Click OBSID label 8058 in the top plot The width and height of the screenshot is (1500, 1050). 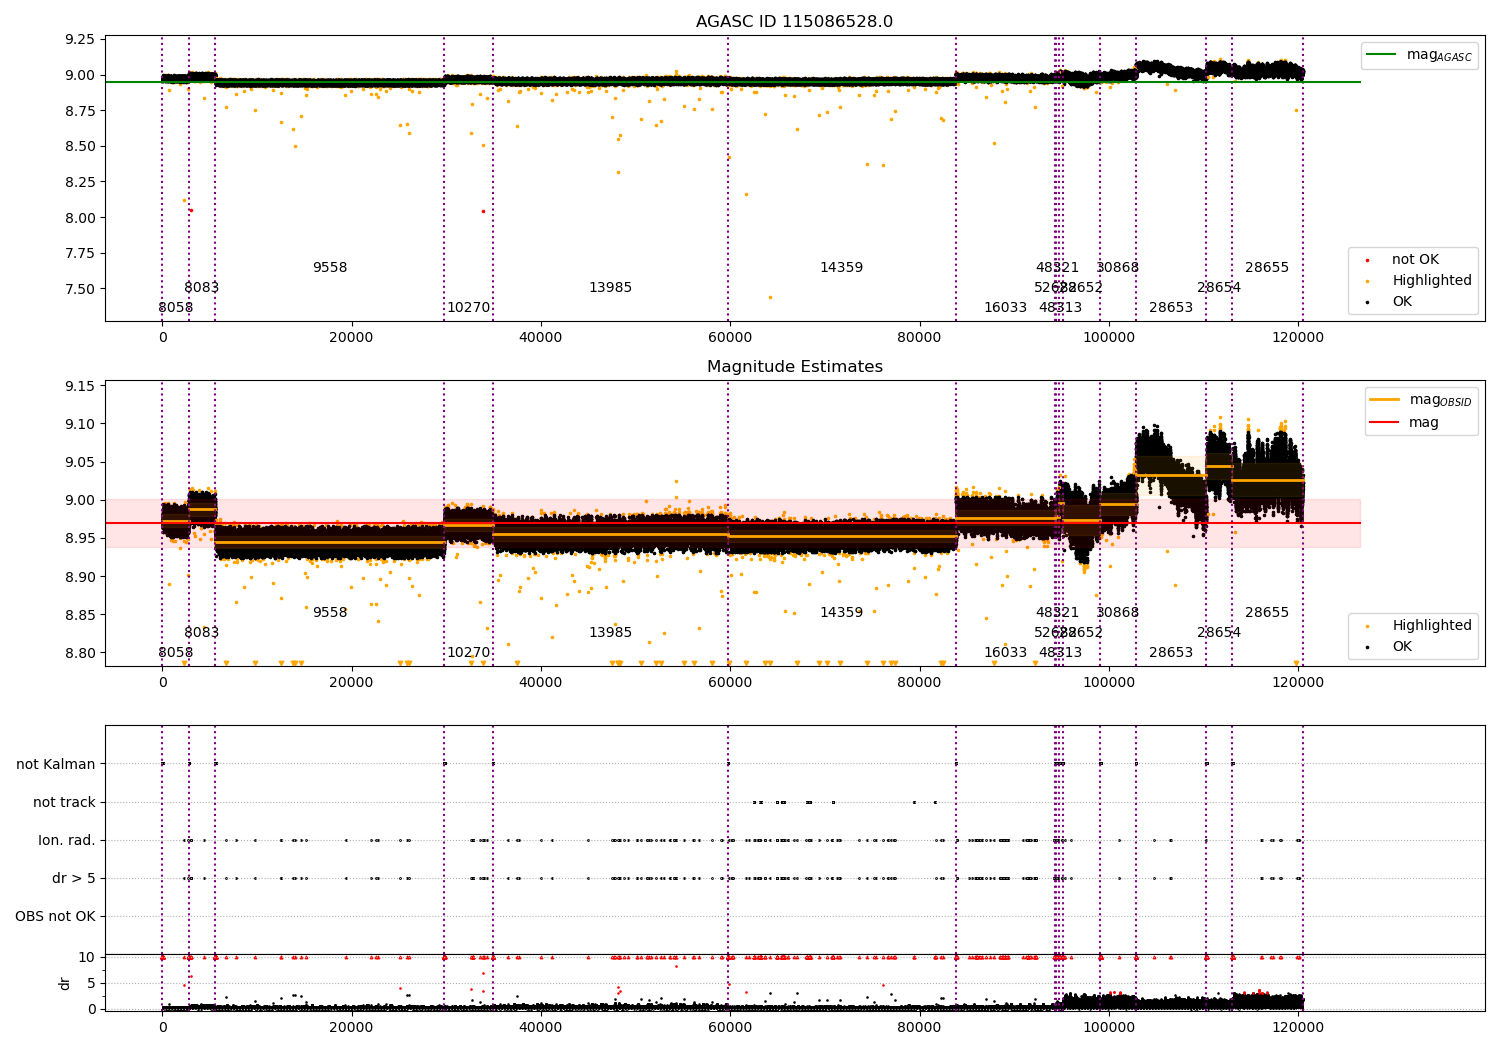click(175, 308)
